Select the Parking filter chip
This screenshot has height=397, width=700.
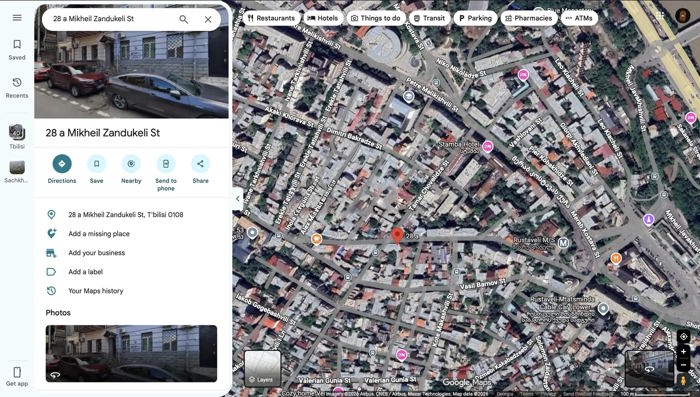(475, 18)
